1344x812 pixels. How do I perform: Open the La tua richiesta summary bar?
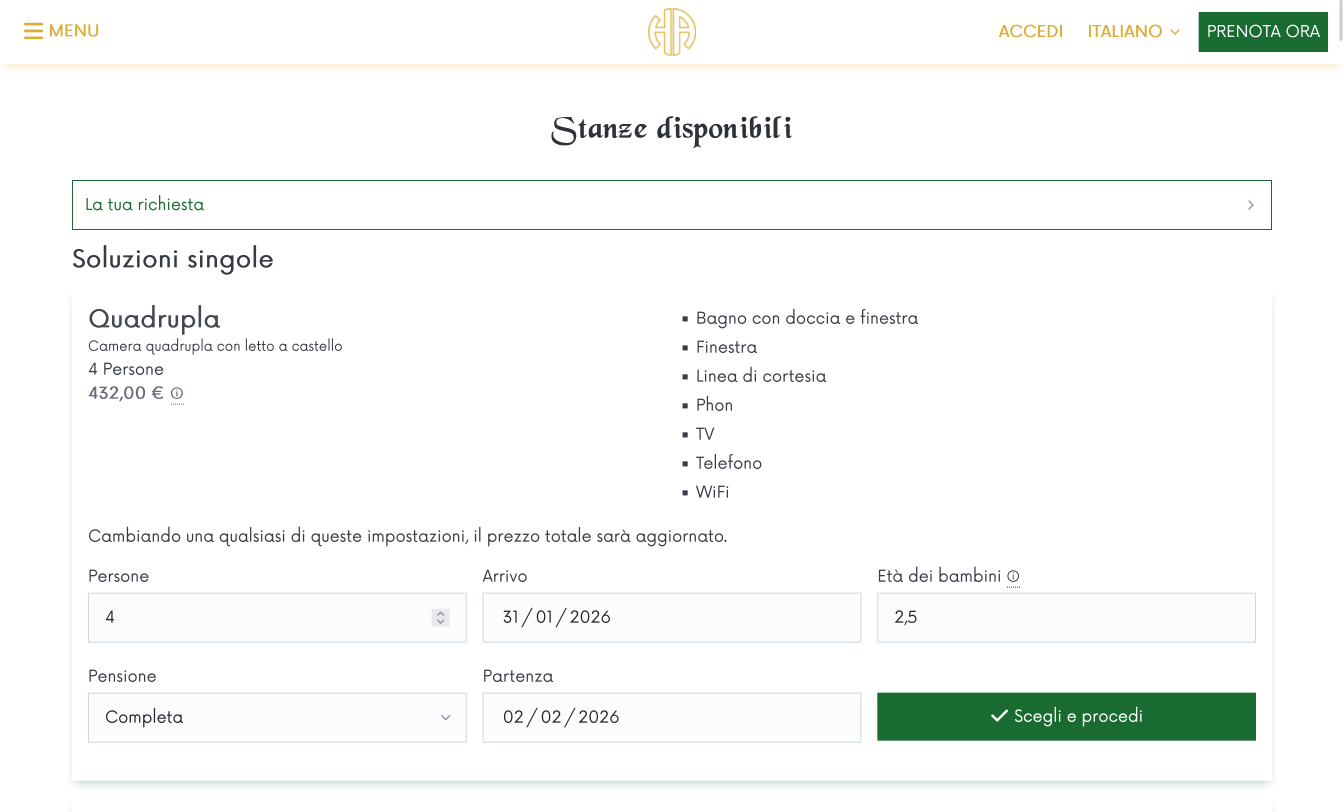(672, 204)
